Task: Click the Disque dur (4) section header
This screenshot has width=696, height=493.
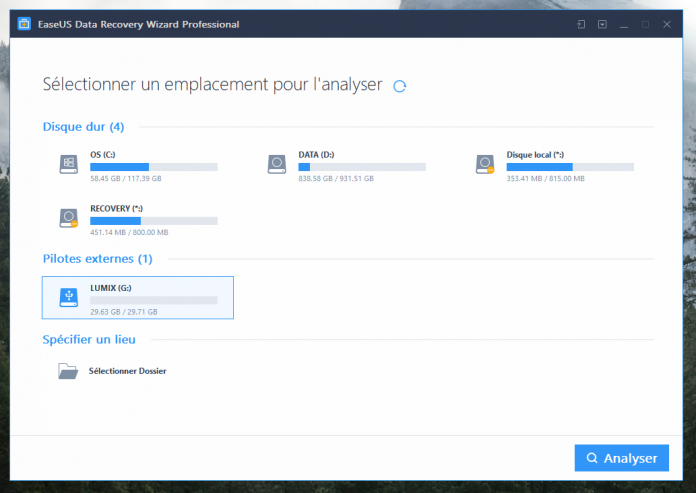Action: [83, 127]
